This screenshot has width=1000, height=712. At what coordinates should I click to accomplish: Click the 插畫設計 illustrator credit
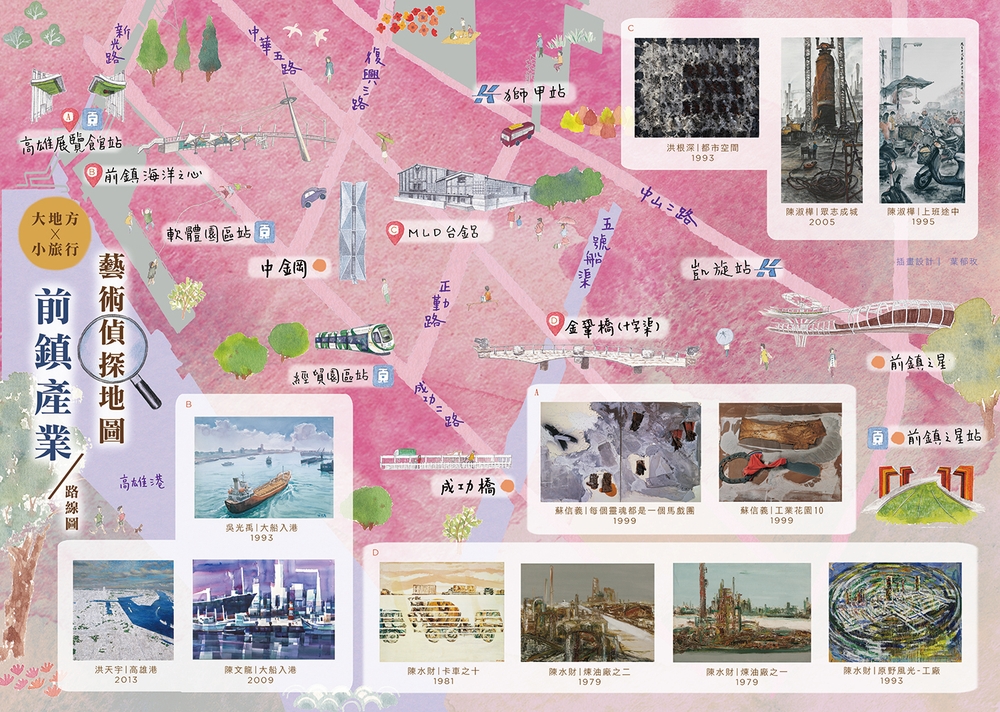pos(936,261)
